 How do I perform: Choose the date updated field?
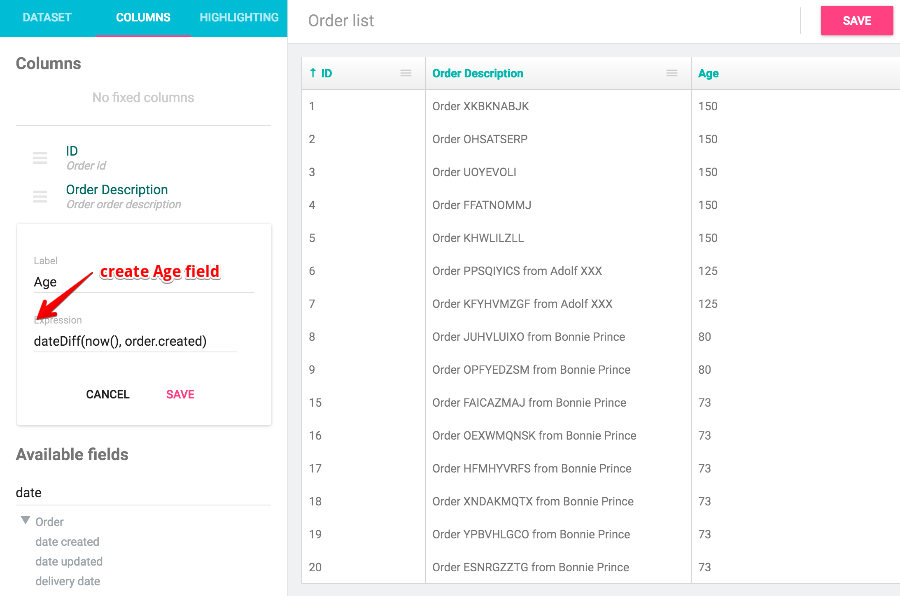(69, 562)
